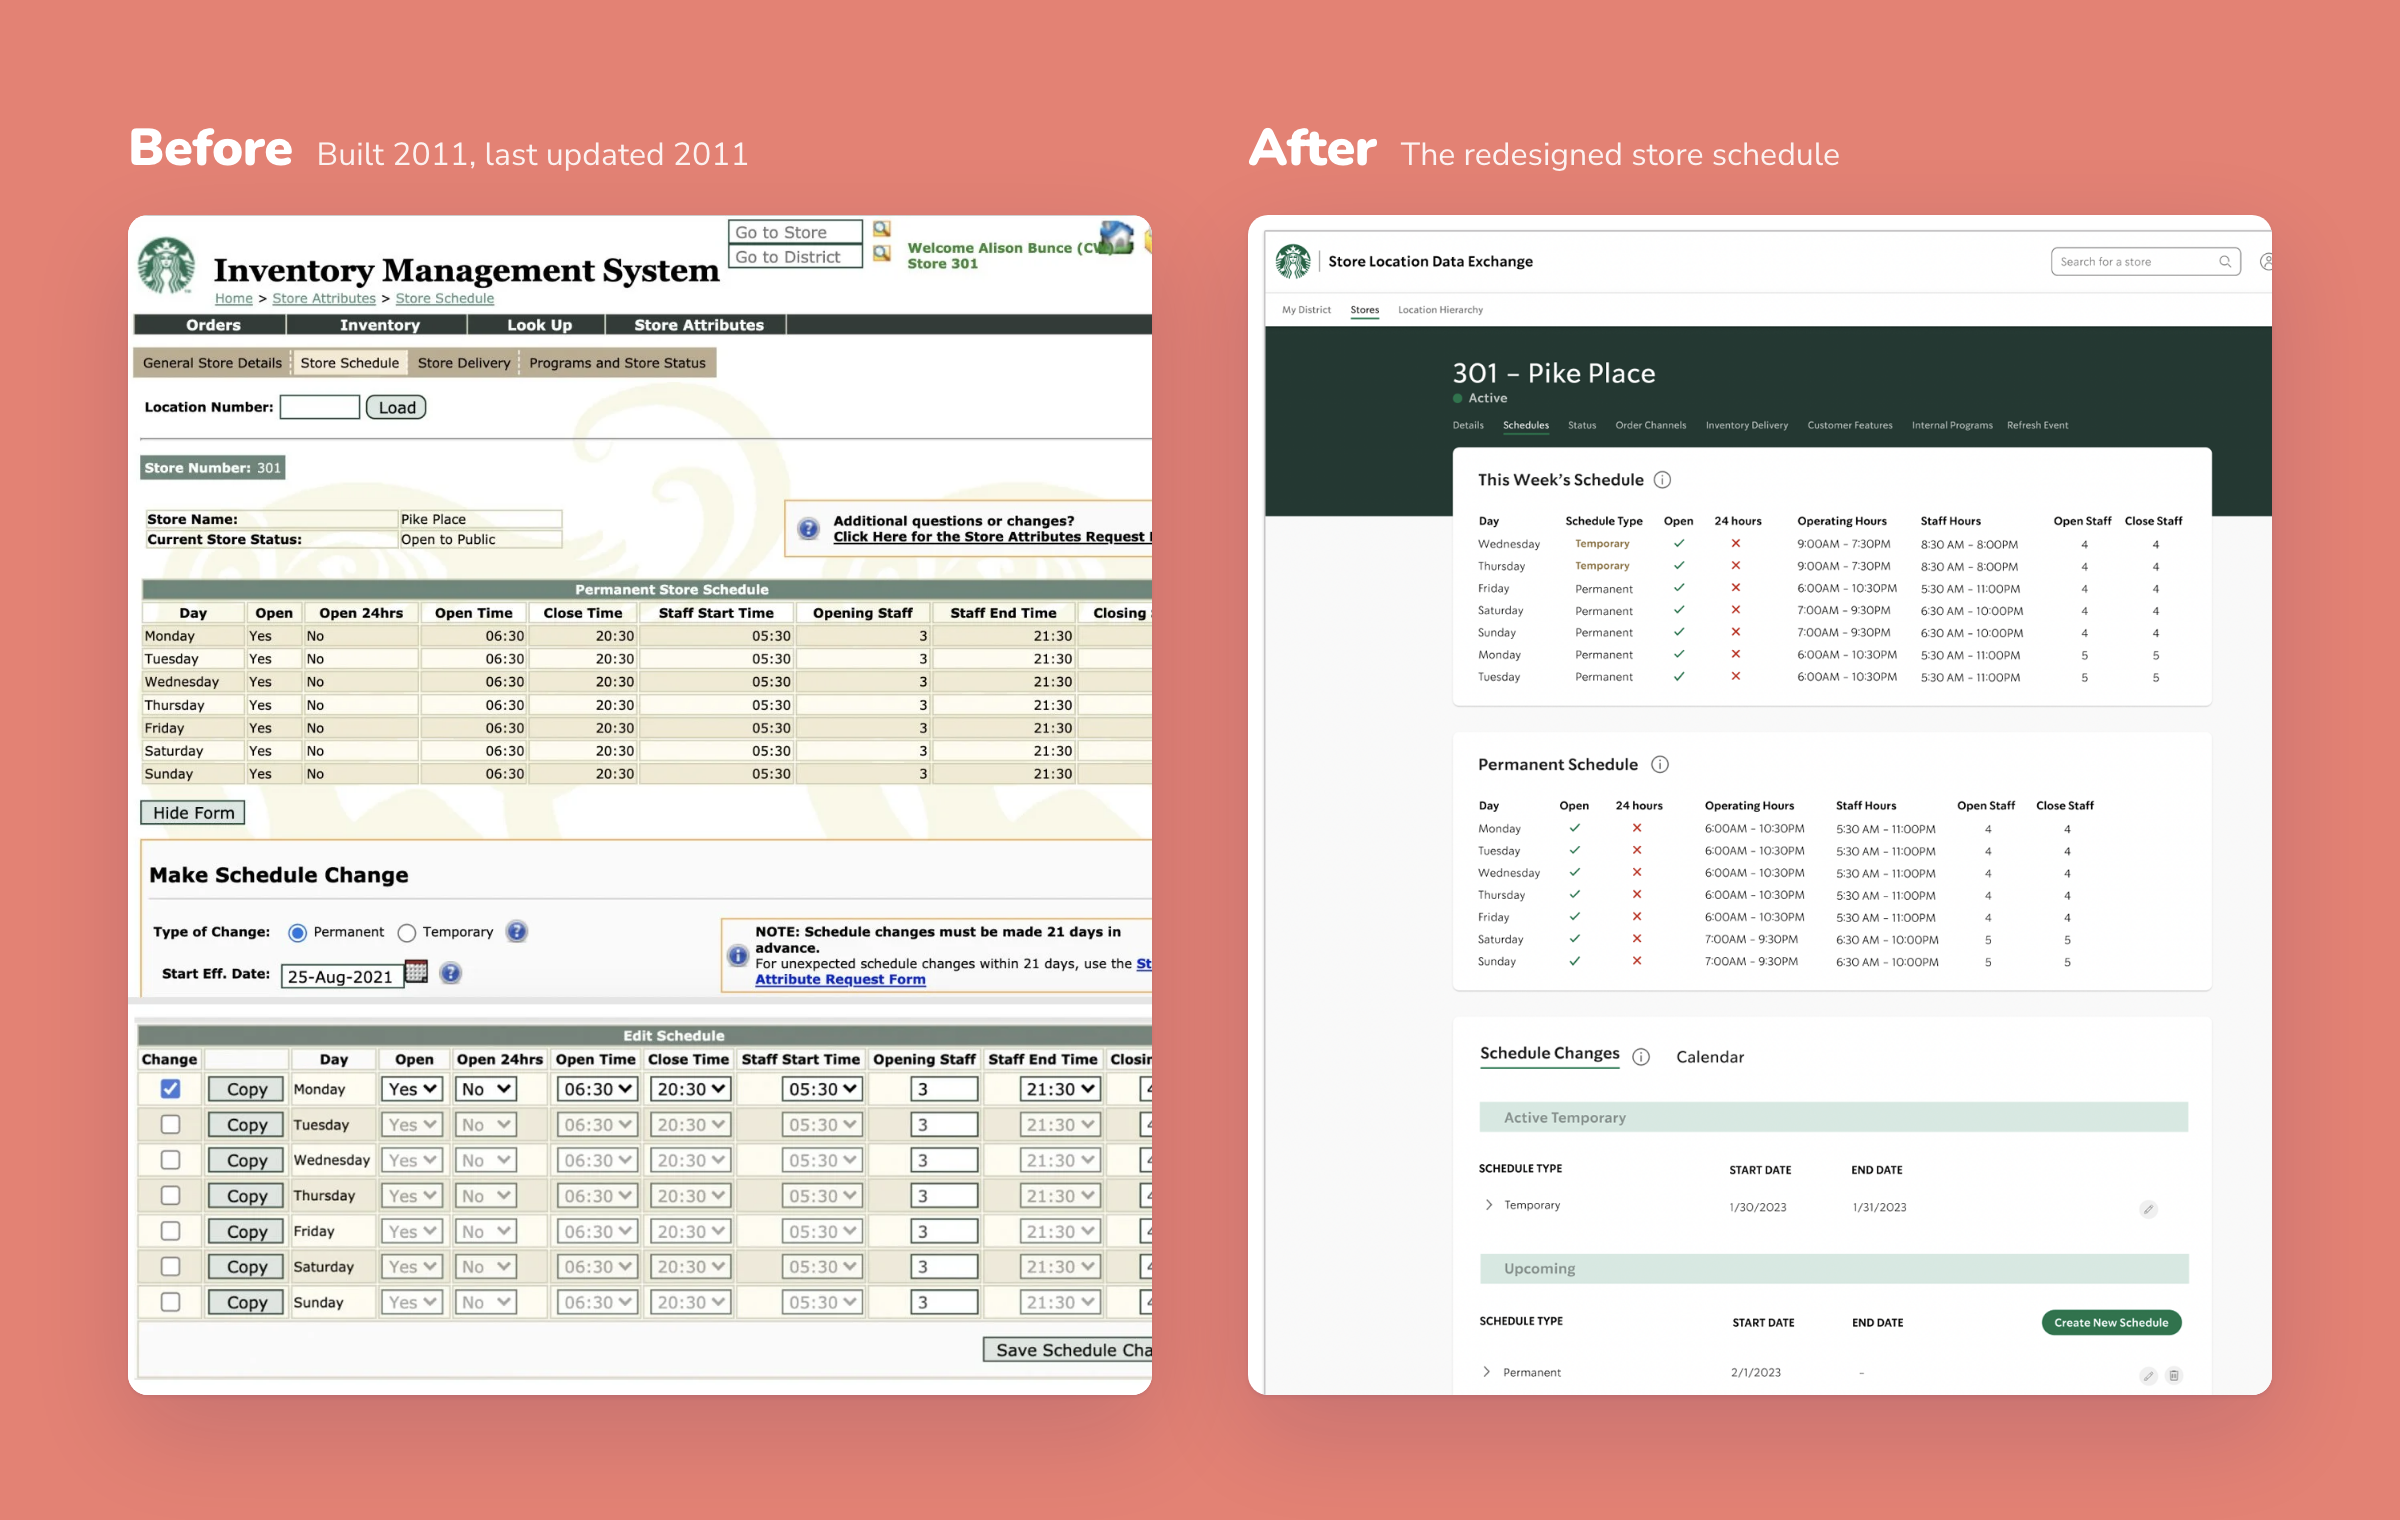The width and height of the screenshot is (2400, 1520).
Task: Click the info icon beside the 21 days NOTE
Action: click(738, 956)
